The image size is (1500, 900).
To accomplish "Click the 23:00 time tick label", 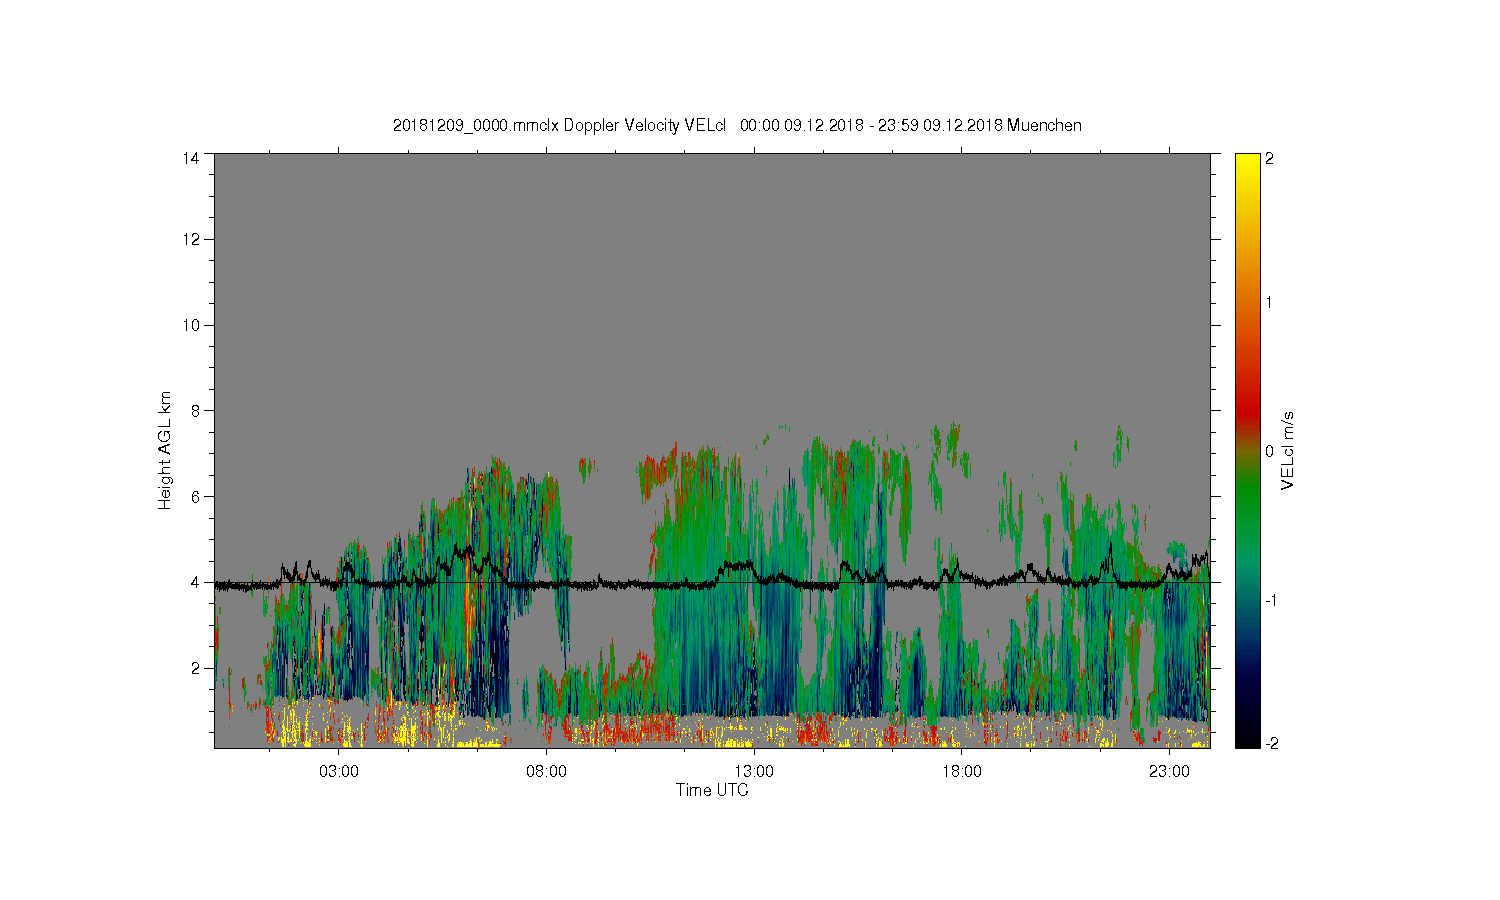I will coord(1169,771).
